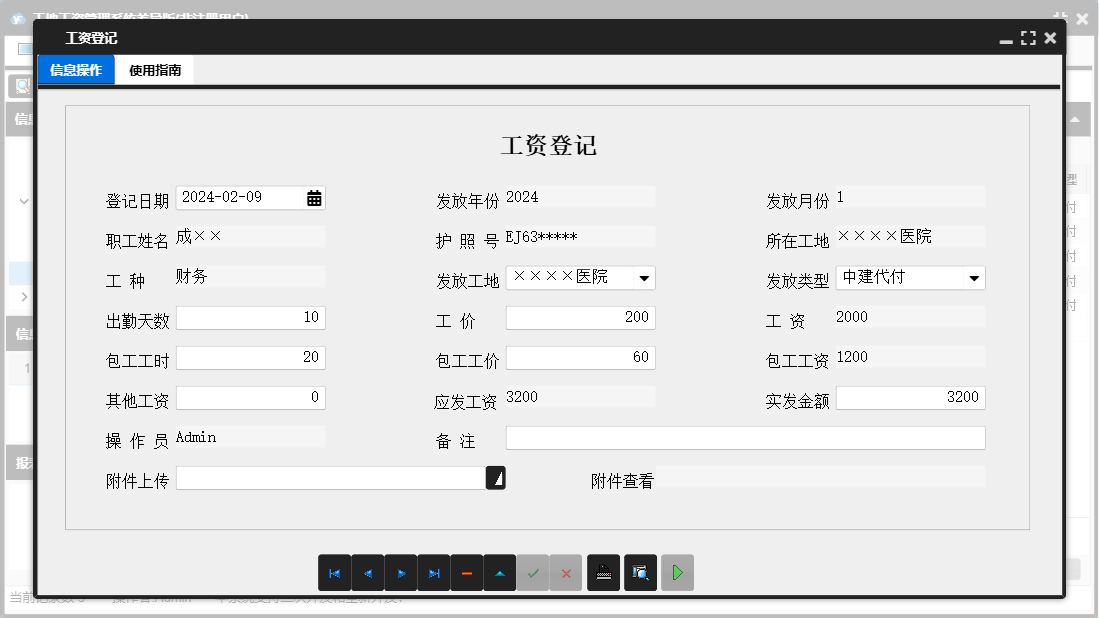Click the confirm checkmark button

click(533, 572)
